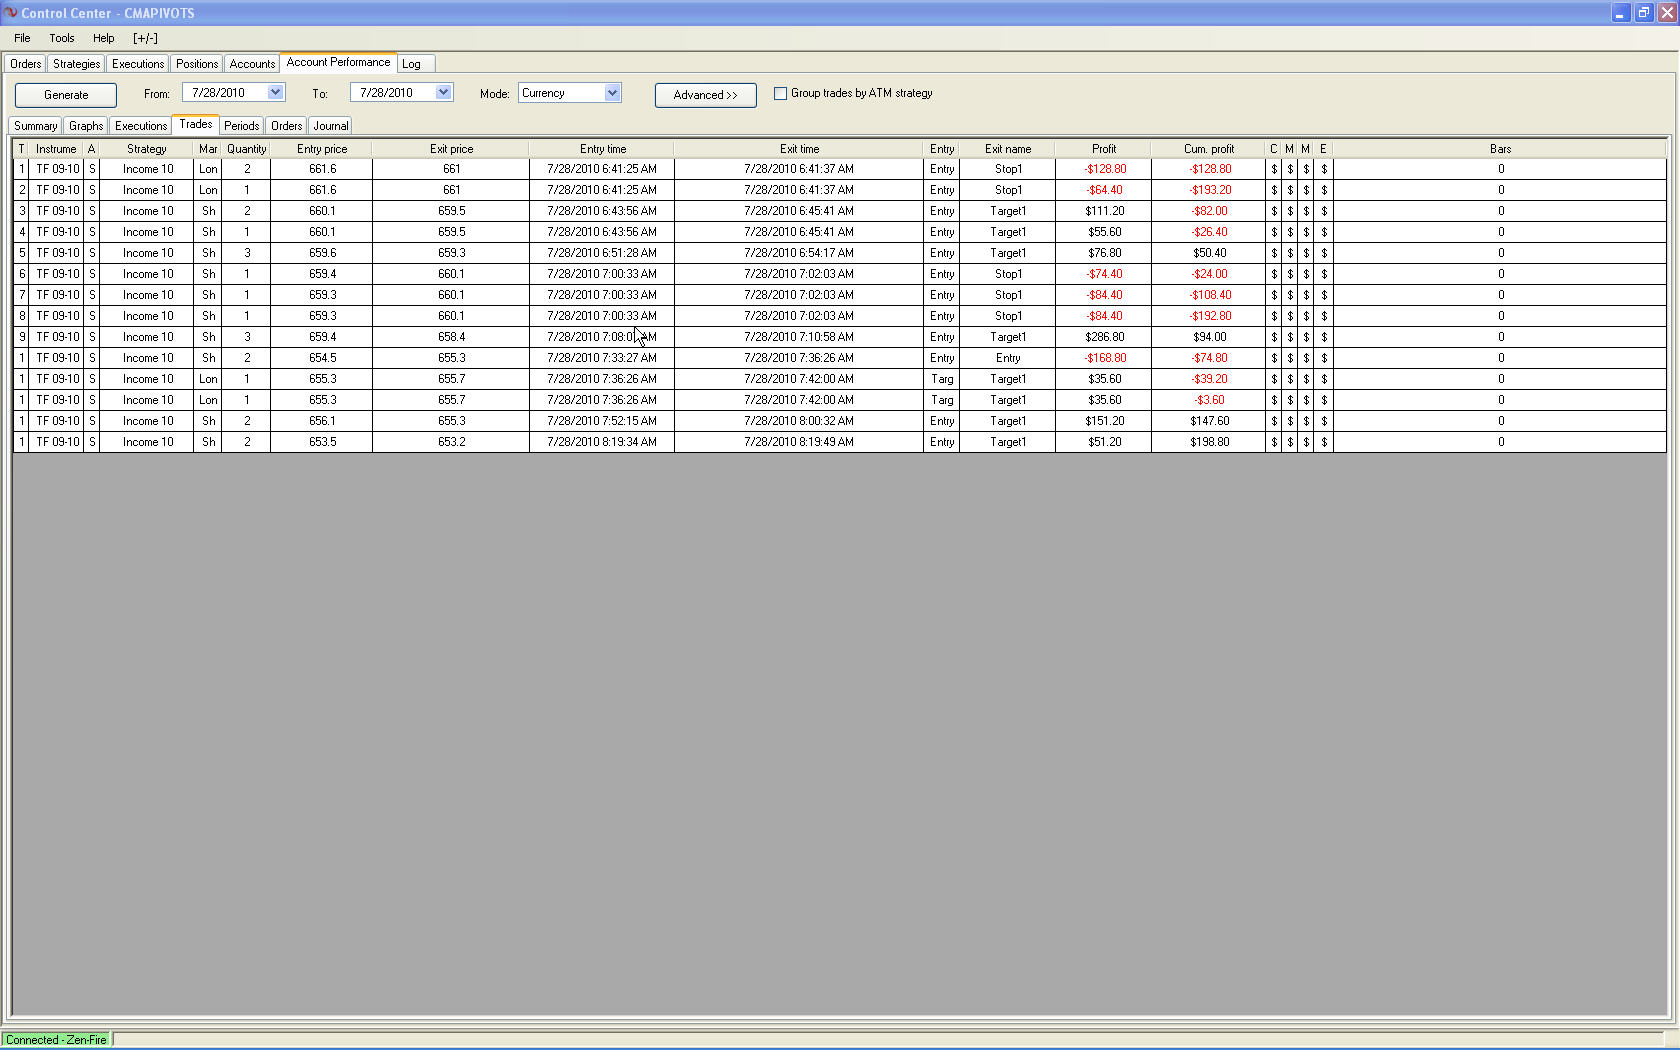
Task: Switch to the Positions tab
Action: pyautogui.click(x=197, y=64)
